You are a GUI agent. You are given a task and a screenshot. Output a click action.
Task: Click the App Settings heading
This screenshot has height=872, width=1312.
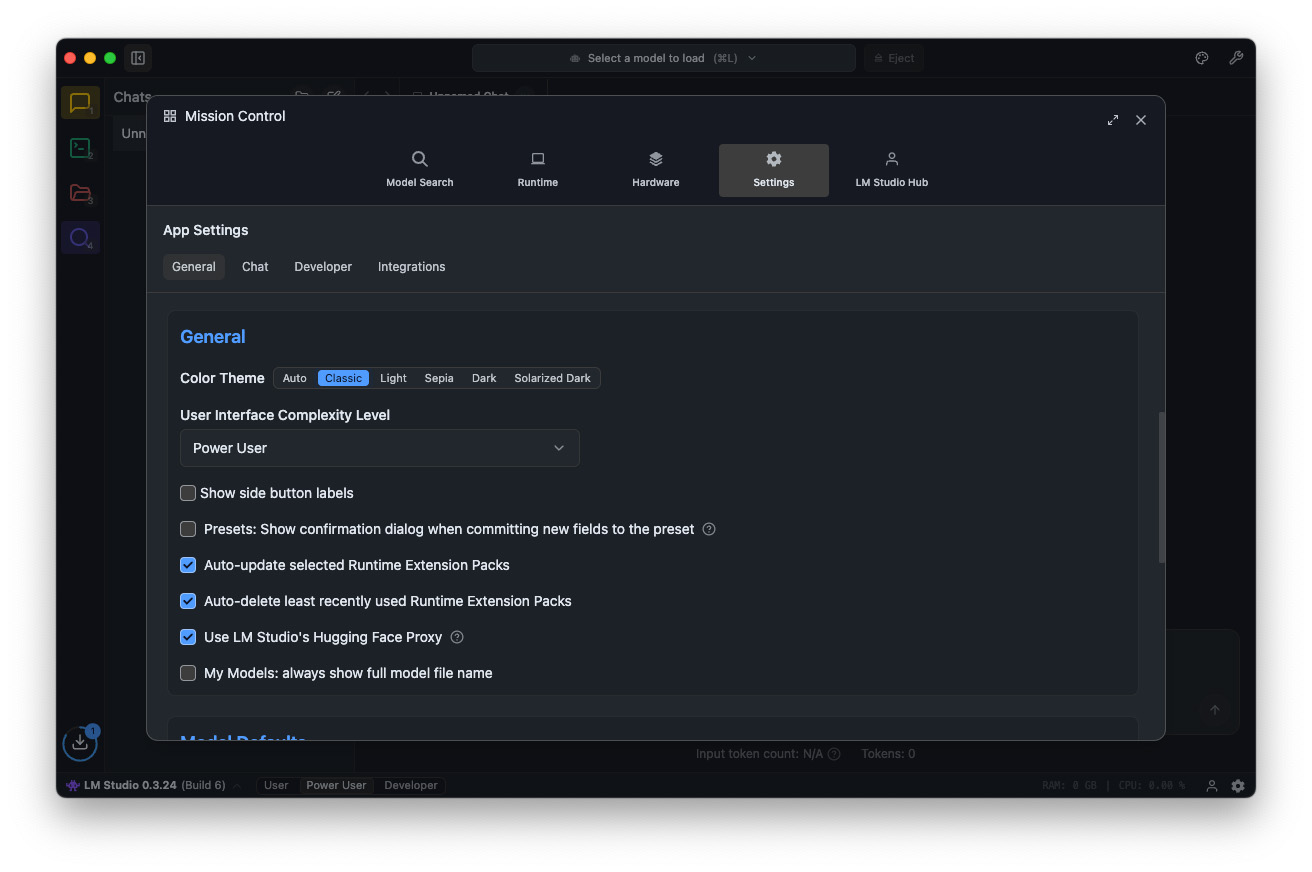pos(206,230)
